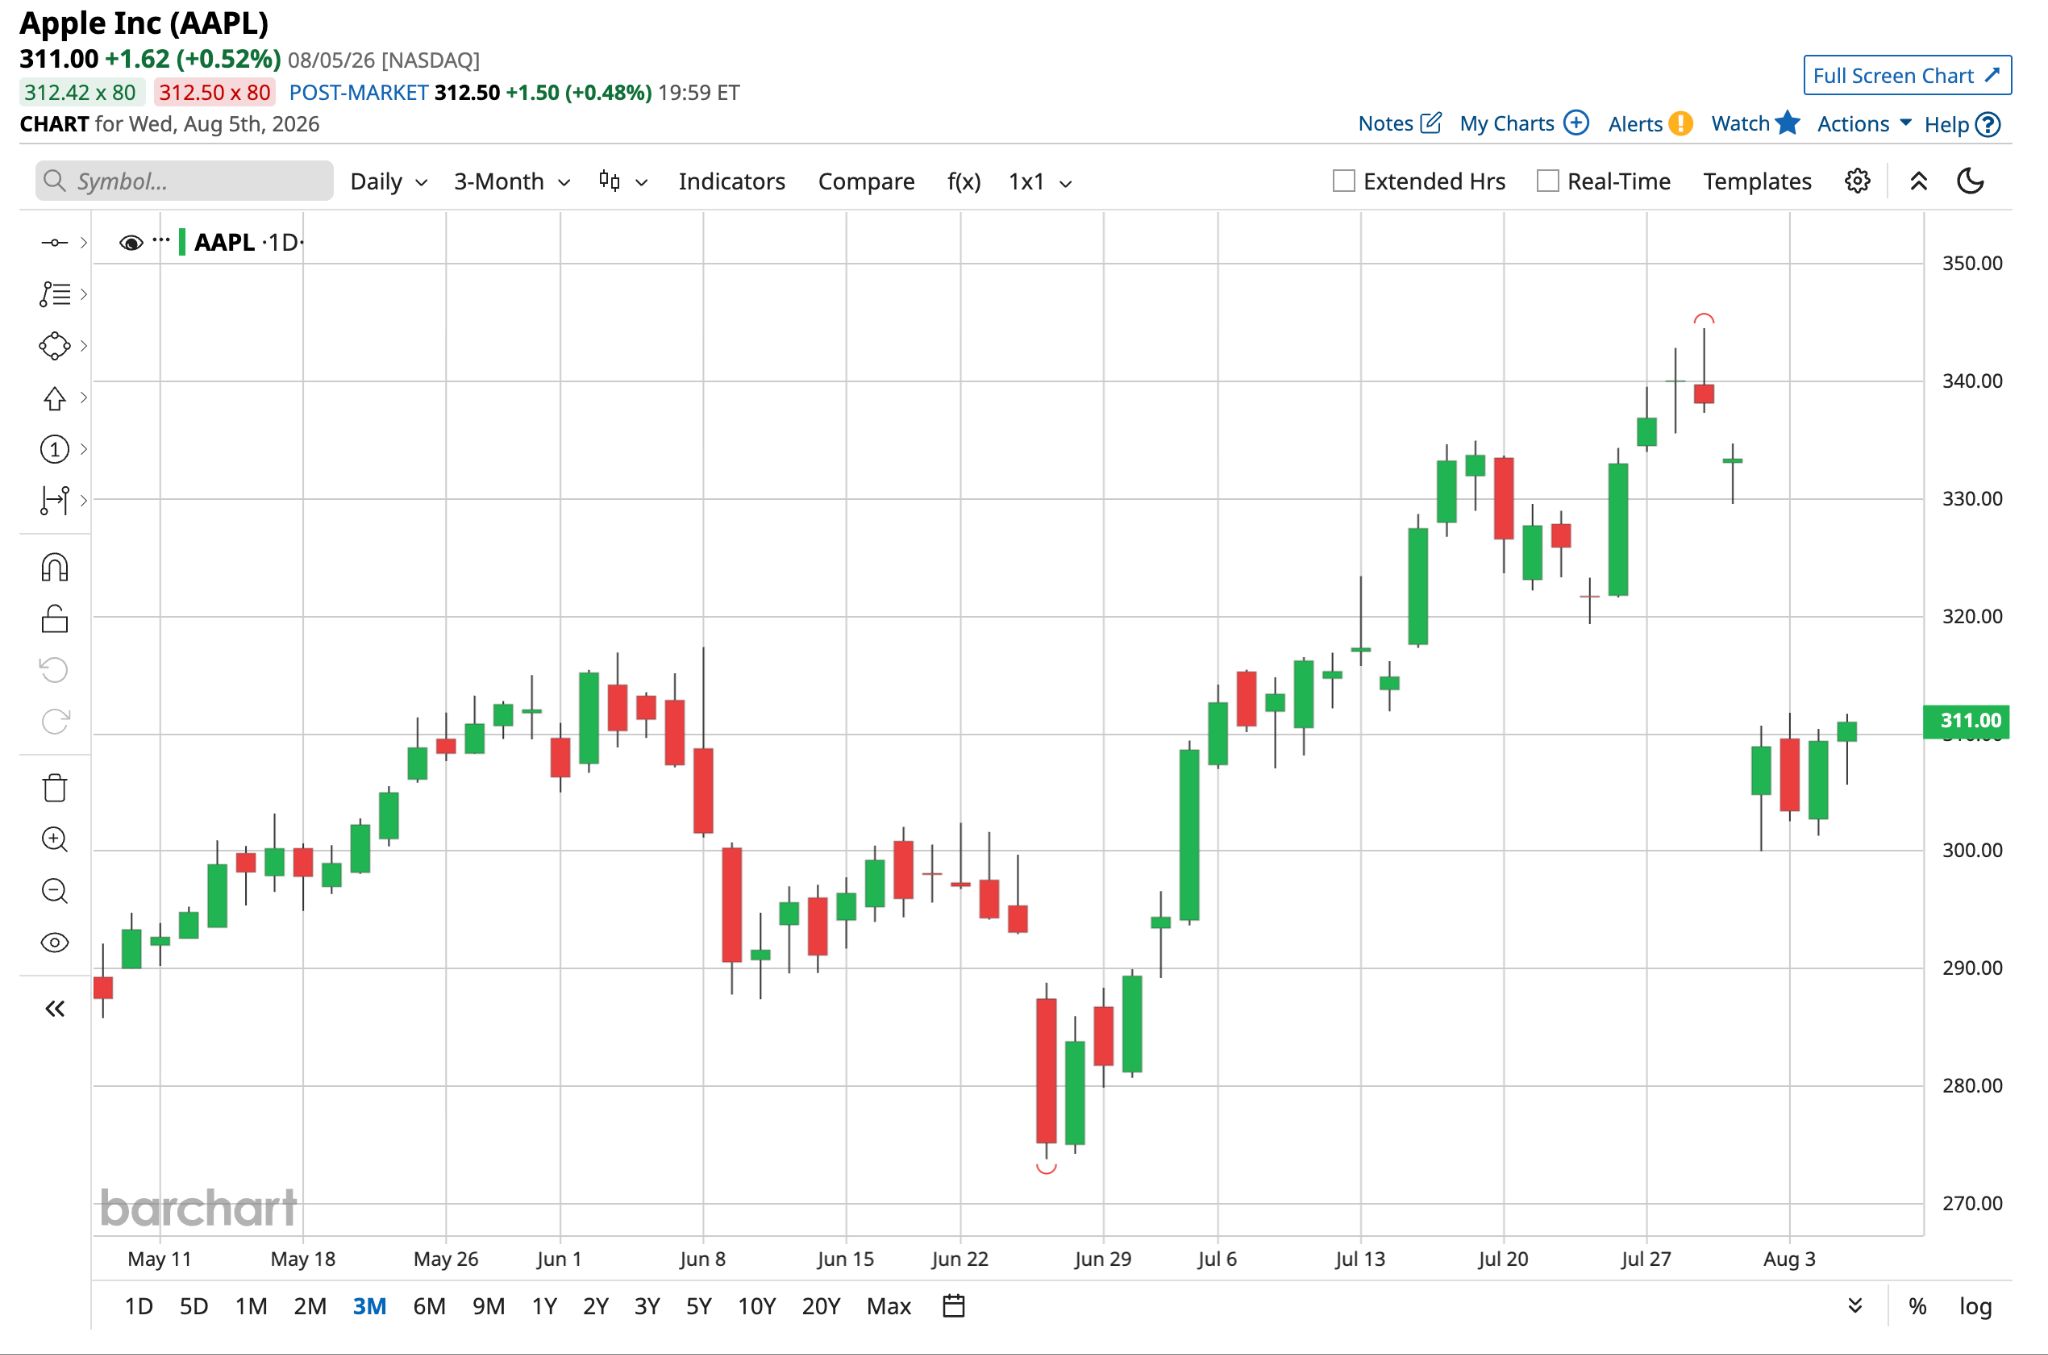Toggle AAPL series visibility eye
This screenshot has height=1355, width=2048.
131,243
